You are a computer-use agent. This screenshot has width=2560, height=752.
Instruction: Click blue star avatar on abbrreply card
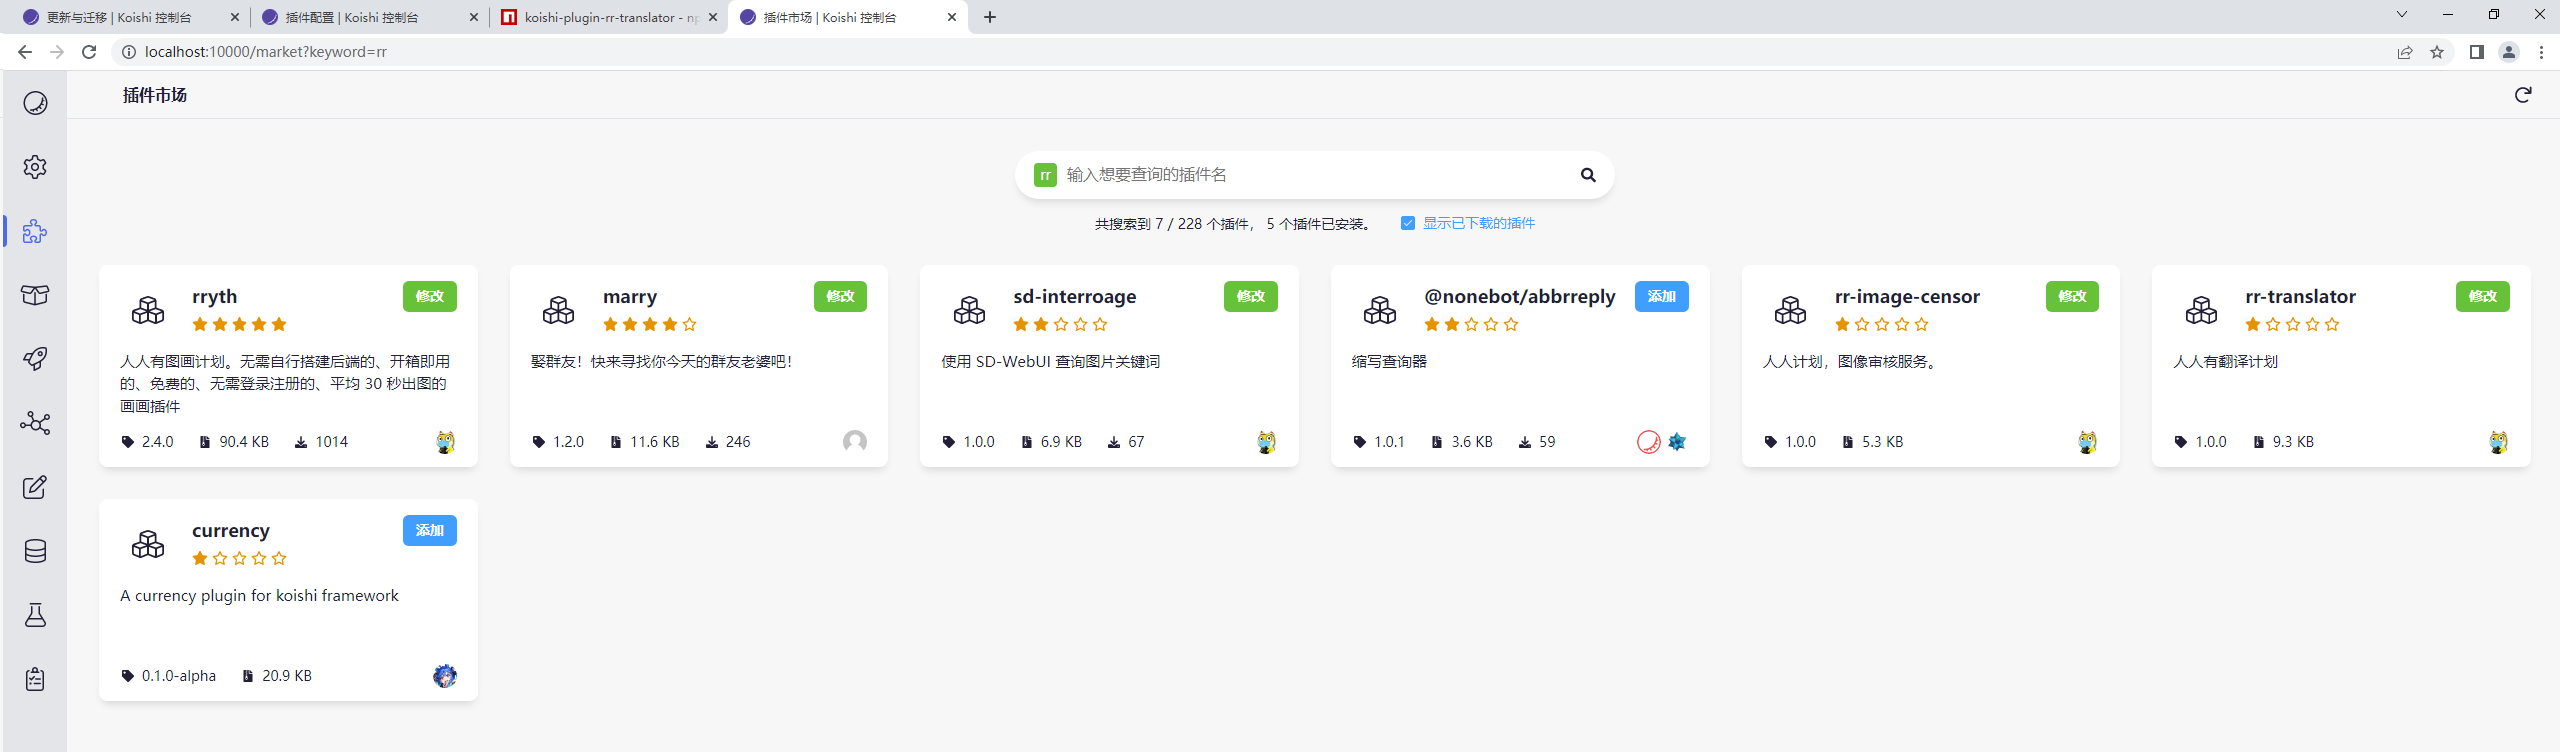tap(1677, 442)
